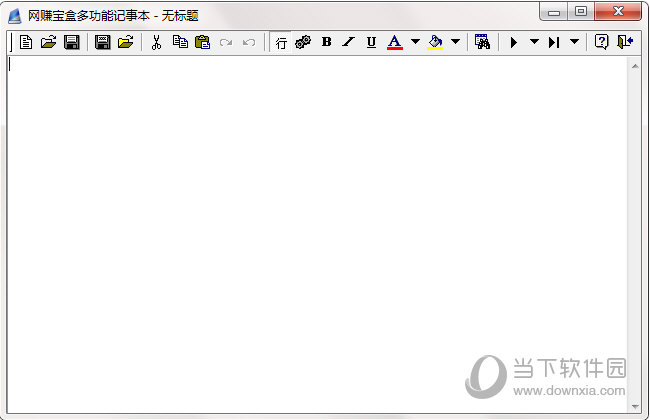Expand the highlight color dropdown arrow
Viewport: 650px width, 420px height.
pyautogui.click(x=455, y=41)
